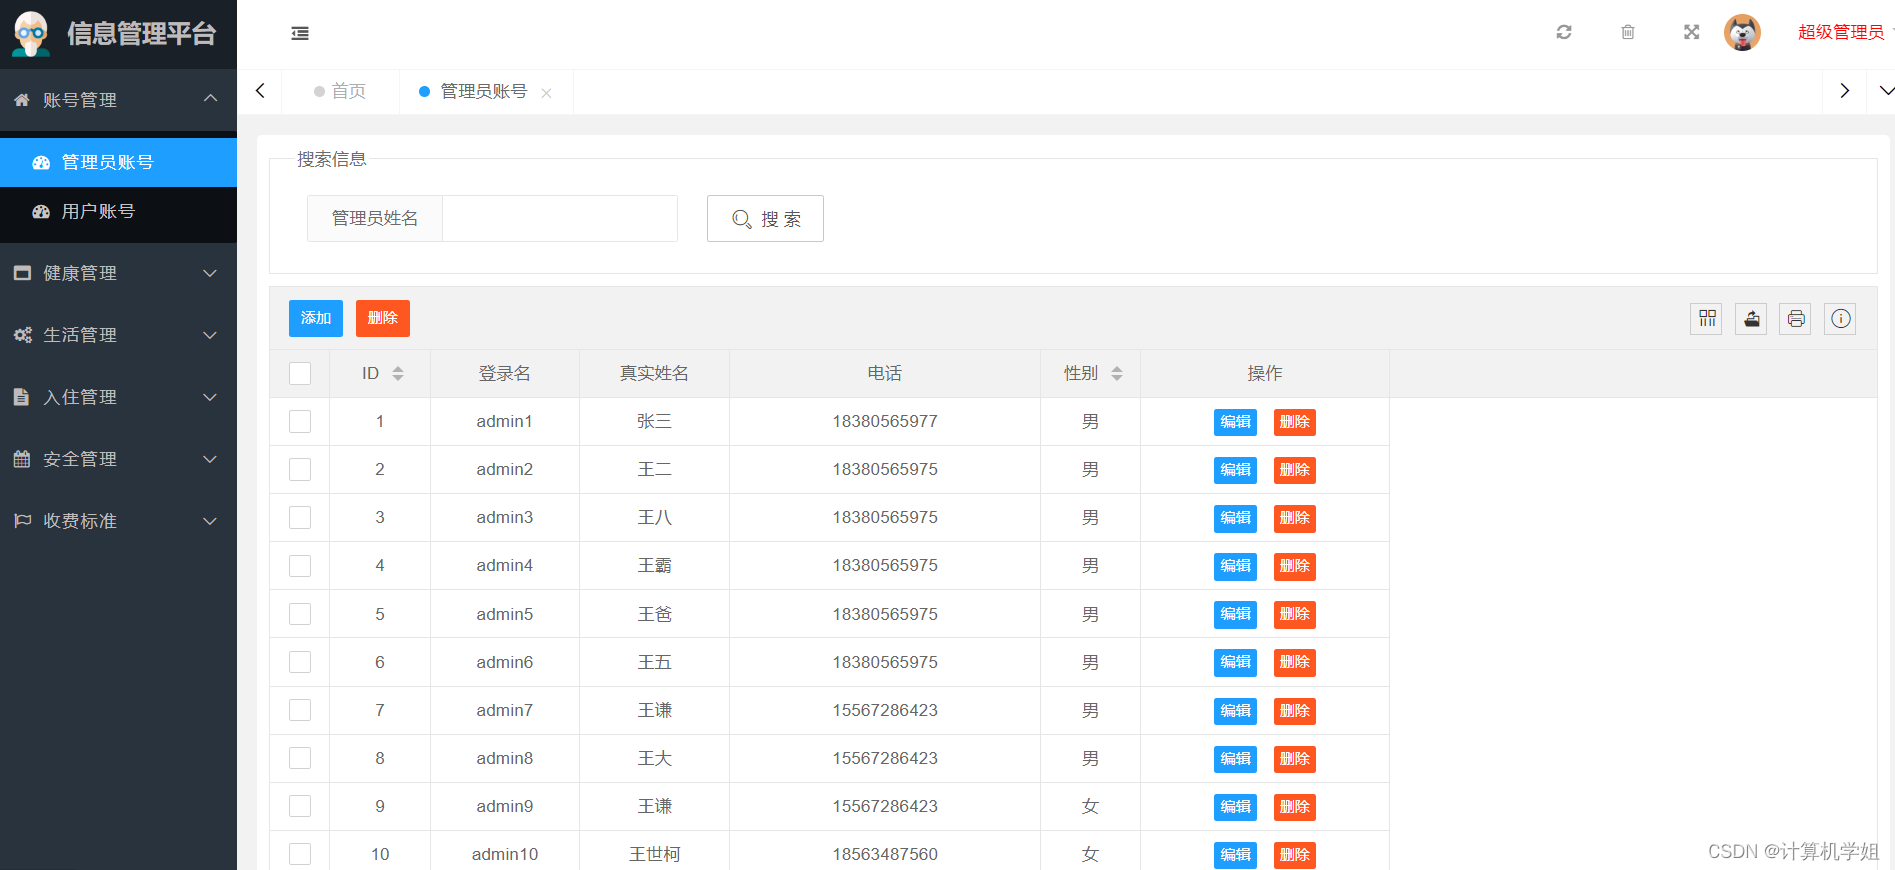
Task: Check the row for admin1
Action: [300, 421]
